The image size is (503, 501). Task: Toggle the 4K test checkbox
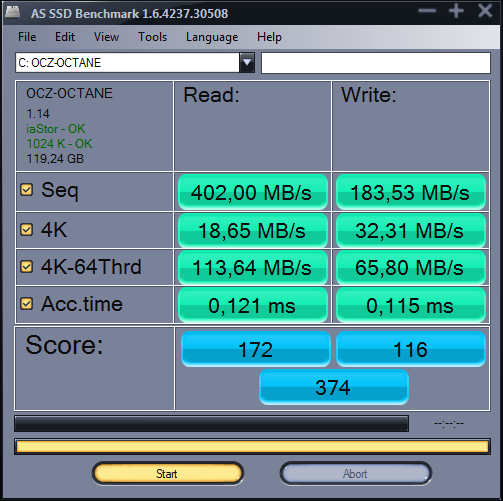click(27, 230)
